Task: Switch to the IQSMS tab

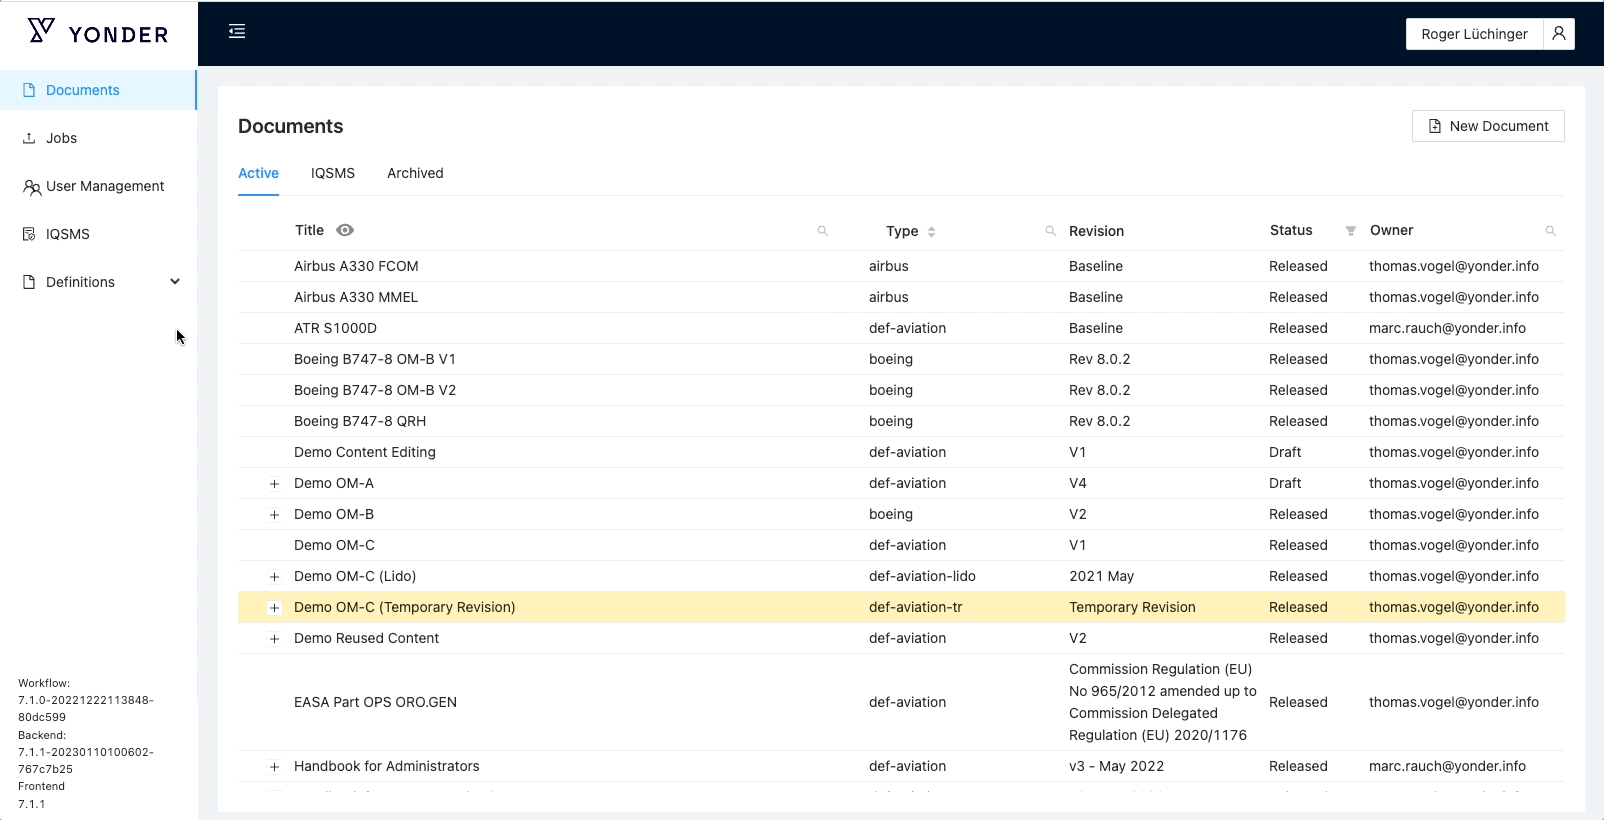Action: [x=333, y=173]
